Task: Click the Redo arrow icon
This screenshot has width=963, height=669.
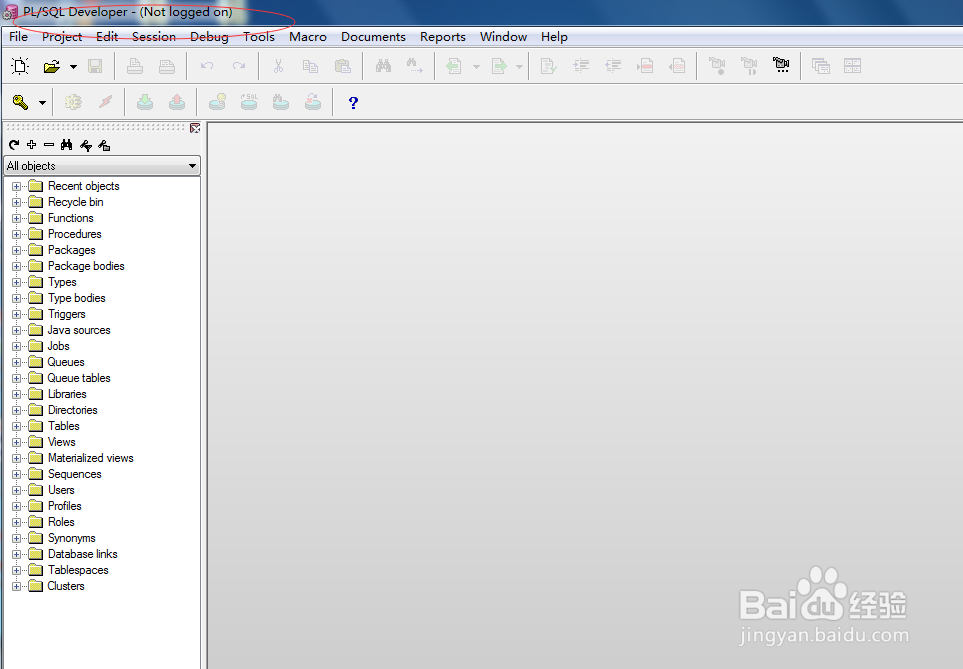Action: (239, 66)
